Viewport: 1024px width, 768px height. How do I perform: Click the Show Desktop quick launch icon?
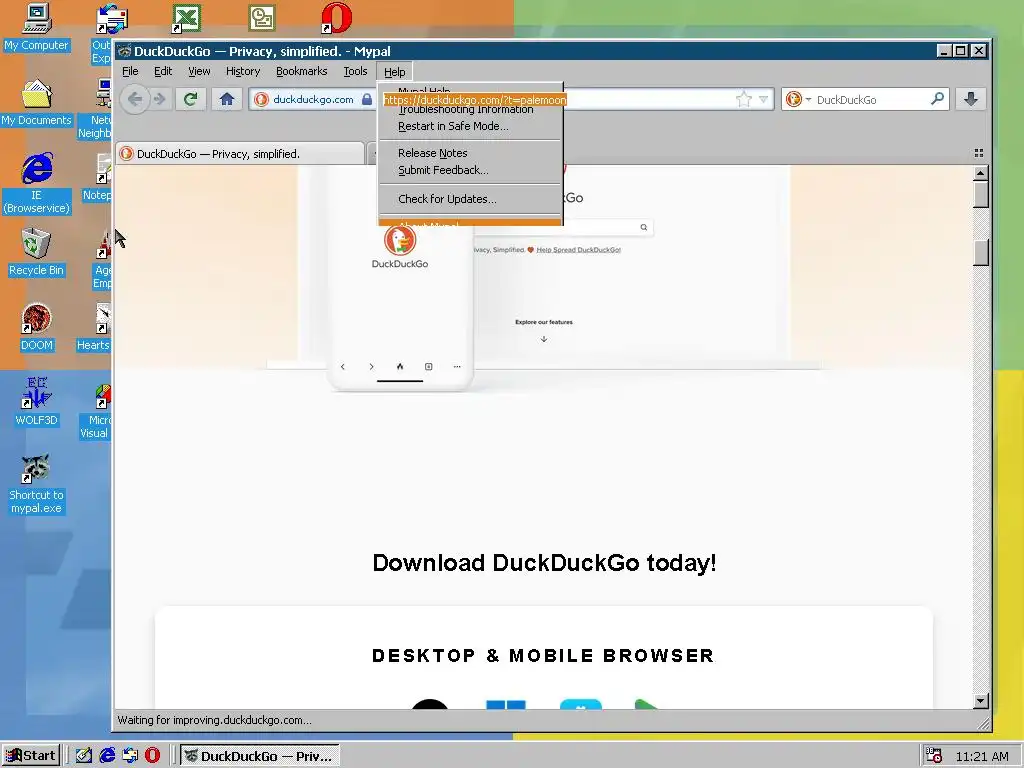click(84, 756)
